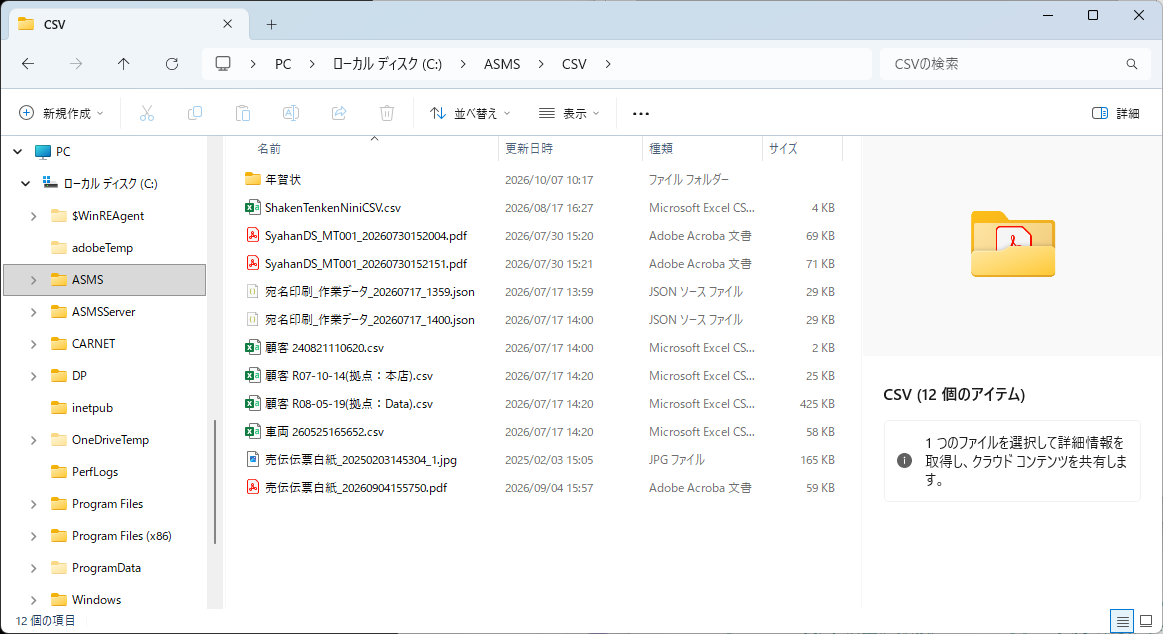Click the CSV breadcrumb
This screenshot has height=634, width=1163.
(574, 64)
